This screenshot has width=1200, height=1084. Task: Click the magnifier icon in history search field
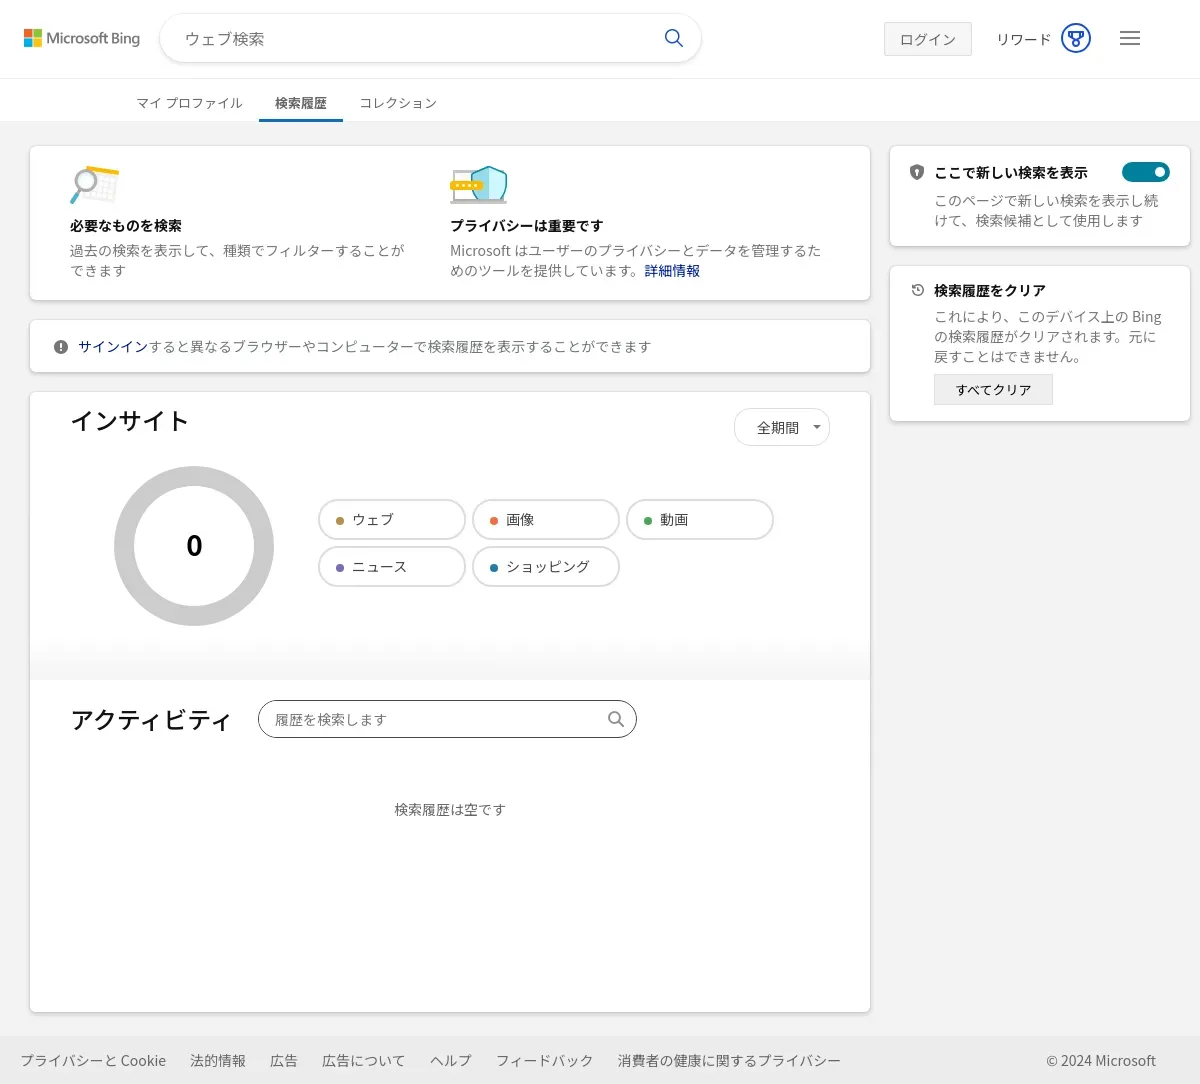pos(616,719)
